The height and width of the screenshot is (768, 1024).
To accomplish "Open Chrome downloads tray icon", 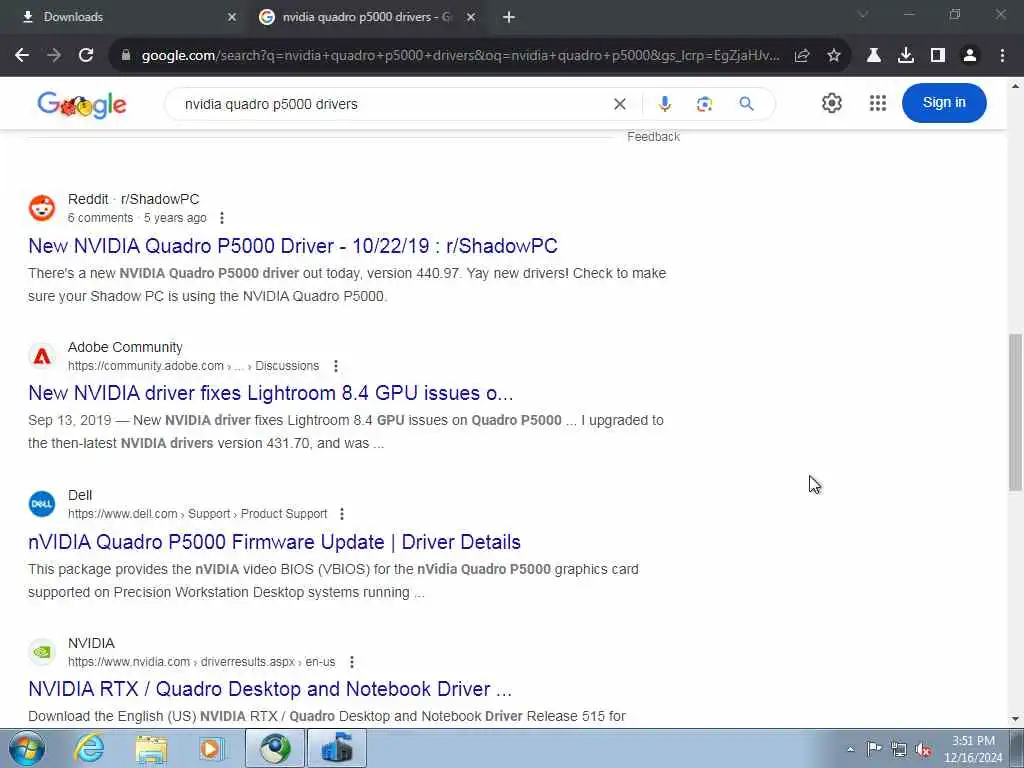I will pos(905,56).
